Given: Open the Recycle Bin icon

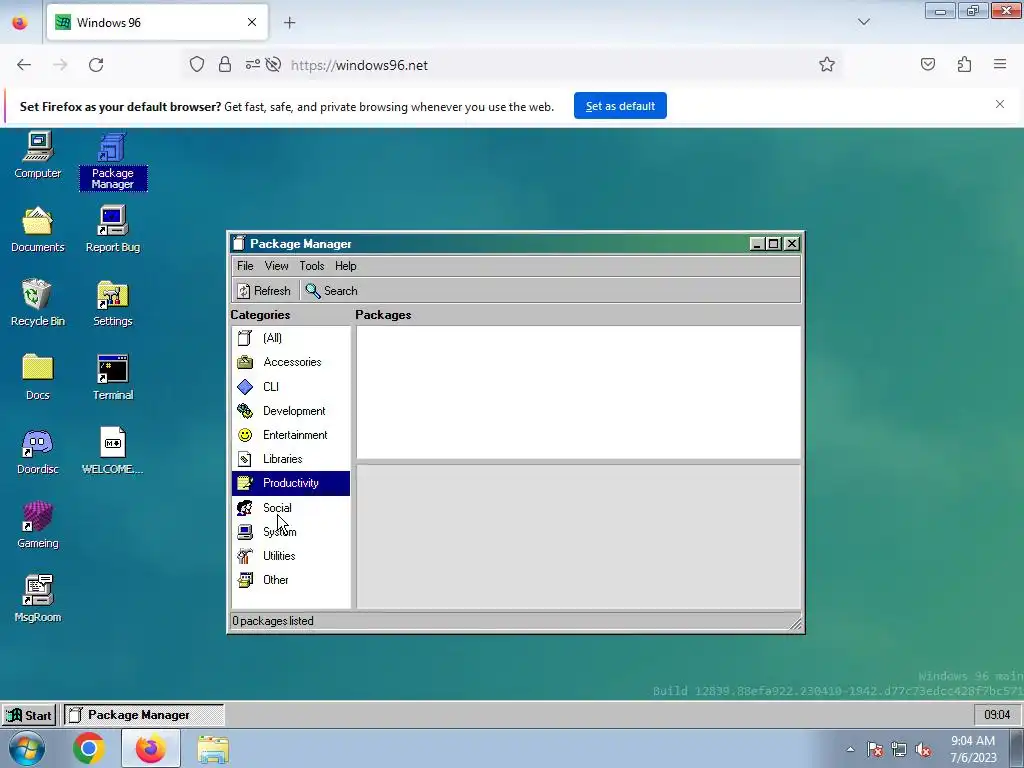Looking at the screenshot, I should [x=38, y=303].
